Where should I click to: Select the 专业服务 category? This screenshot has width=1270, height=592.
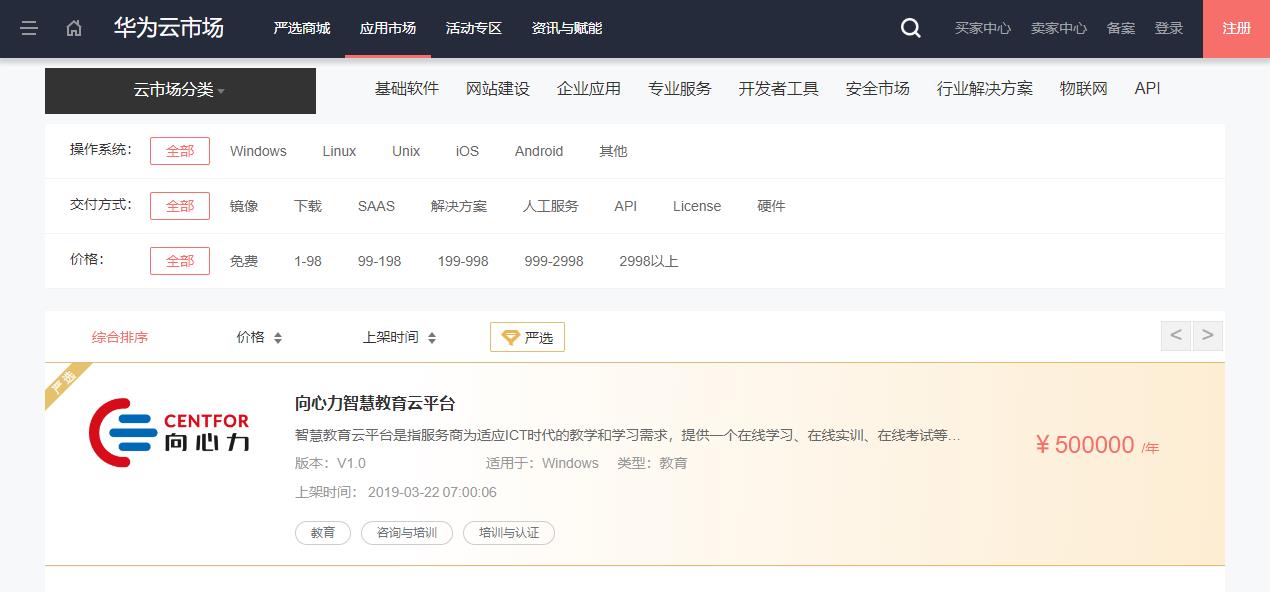click(x=680, y=88)
